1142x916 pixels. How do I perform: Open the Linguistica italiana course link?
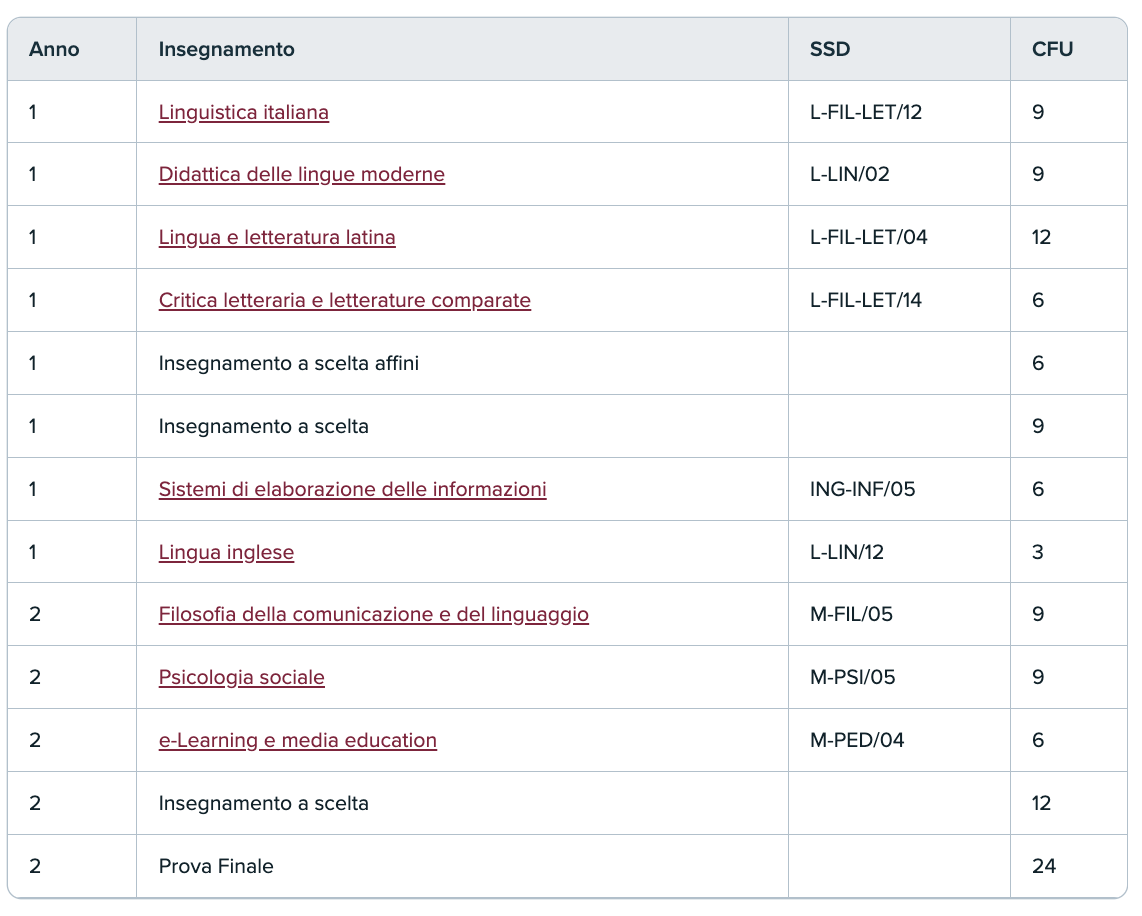click(243, 112)
